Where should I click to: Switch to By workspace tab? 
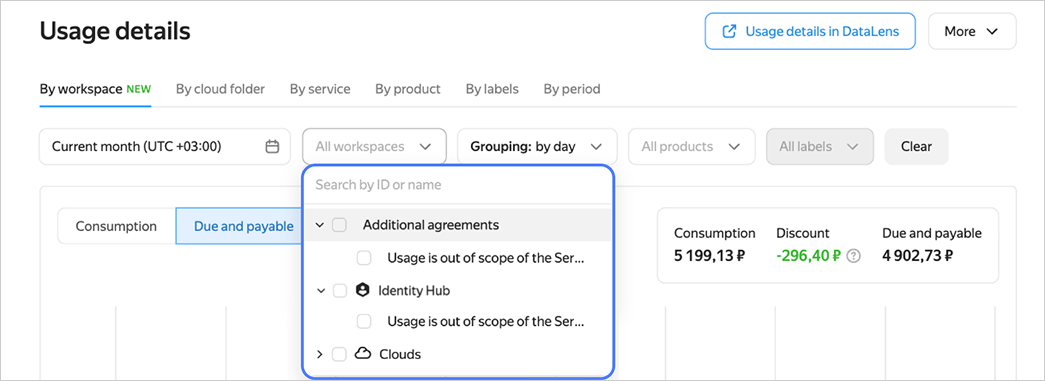tap(95, 89)
